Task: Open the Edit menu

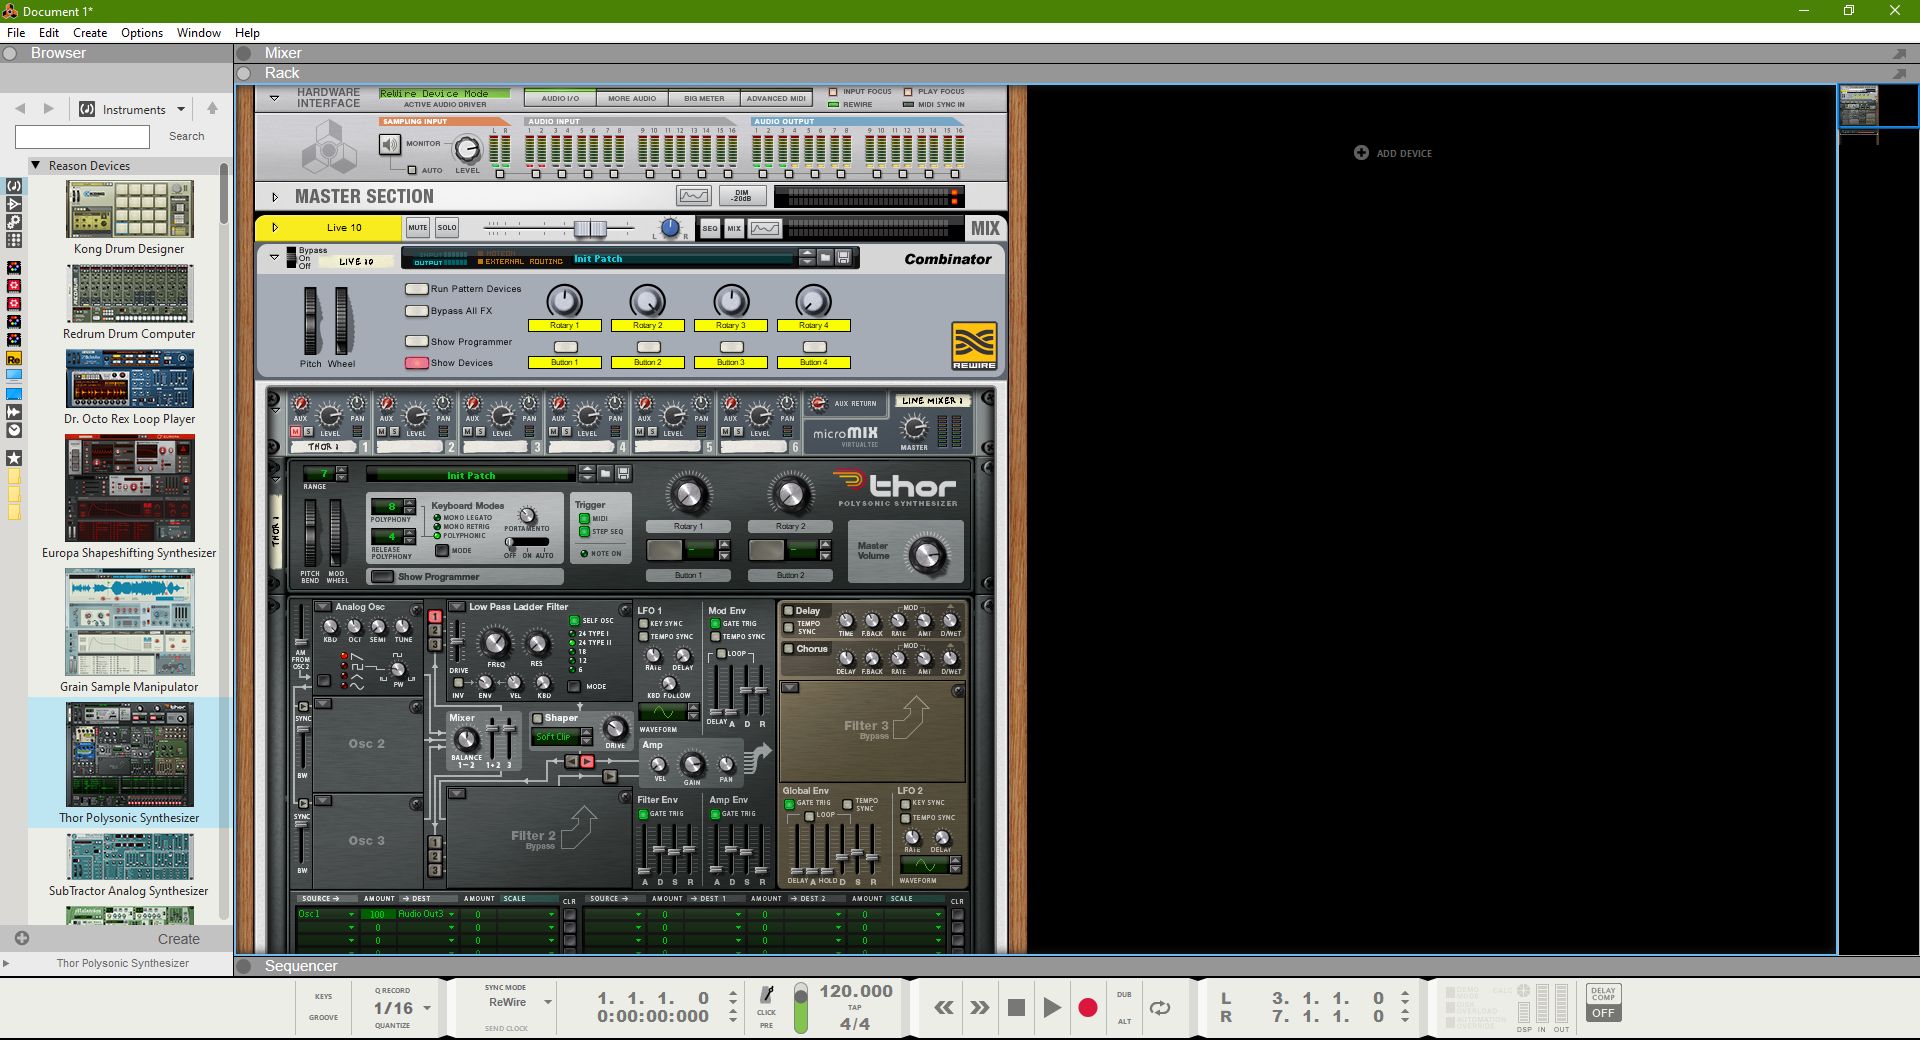Action: [49, 33]
